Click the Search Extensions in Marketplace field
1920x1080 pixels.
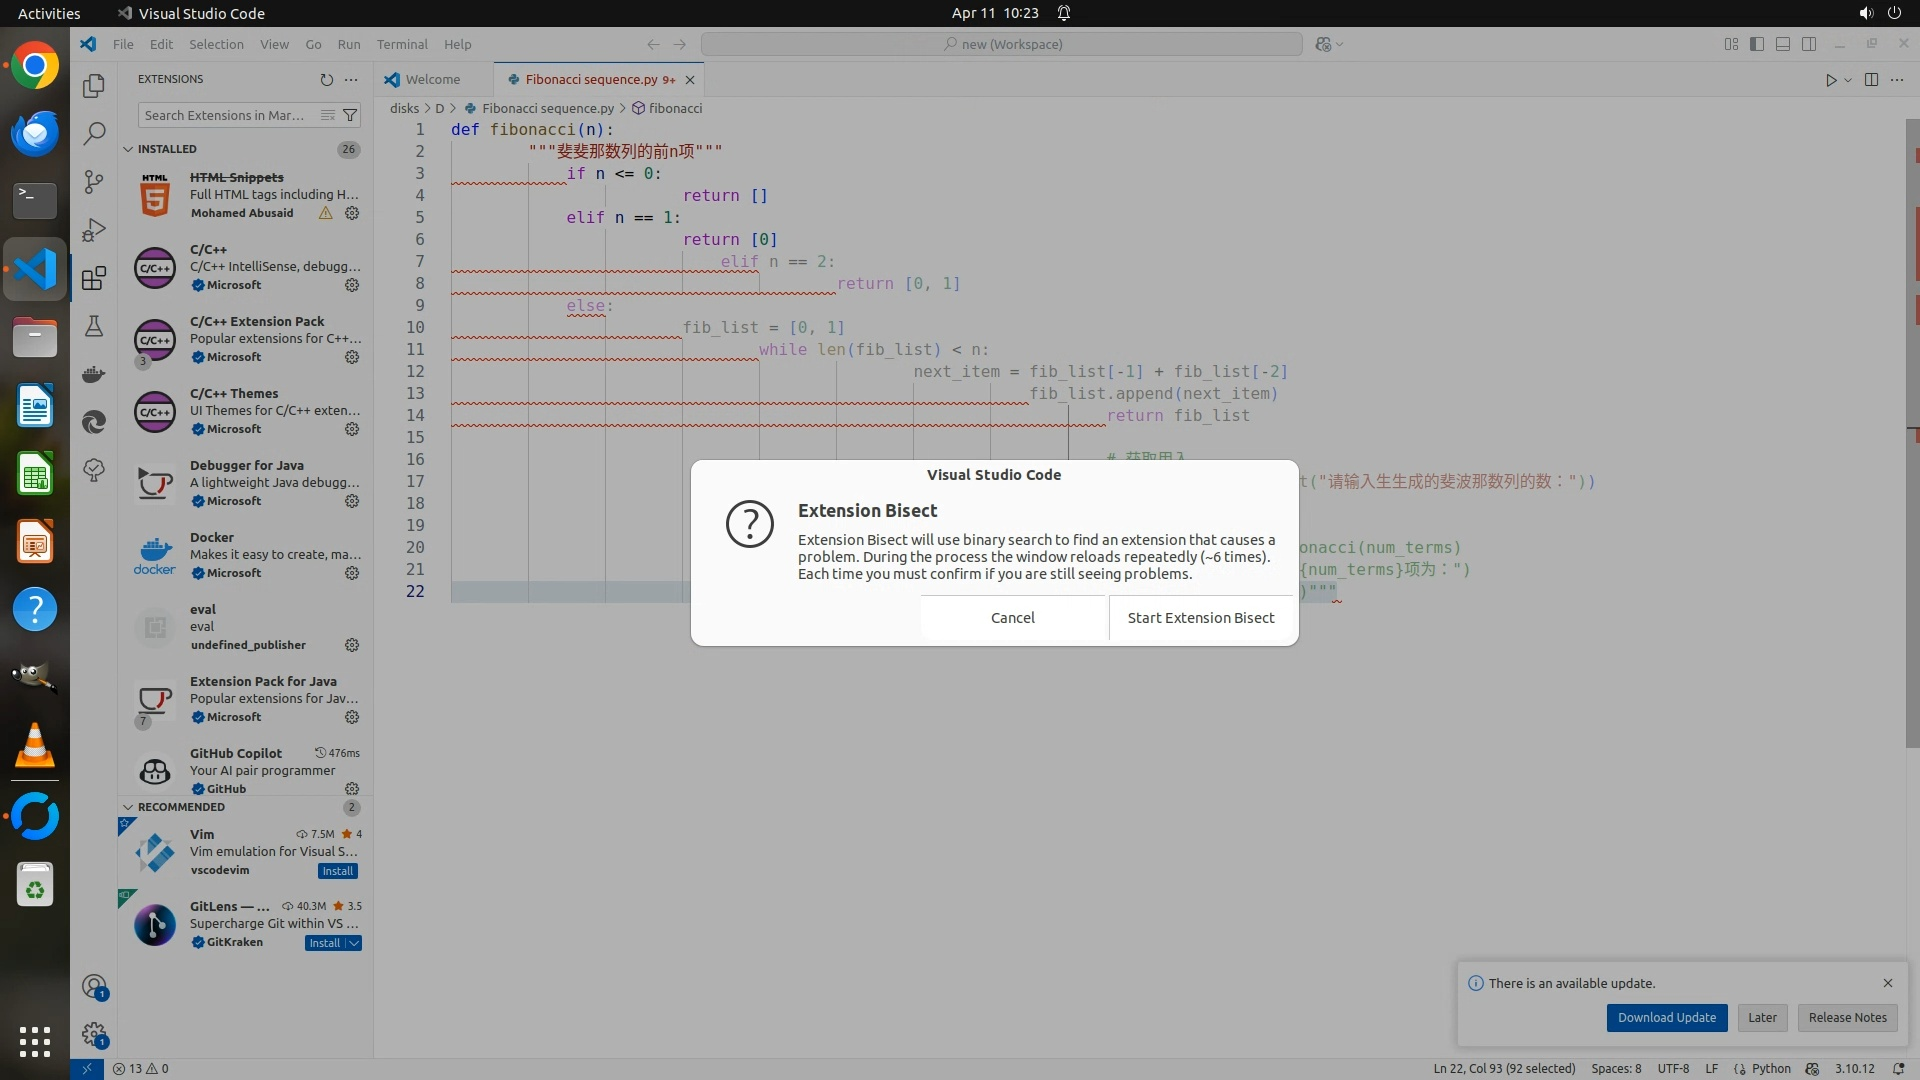point(225,115)
